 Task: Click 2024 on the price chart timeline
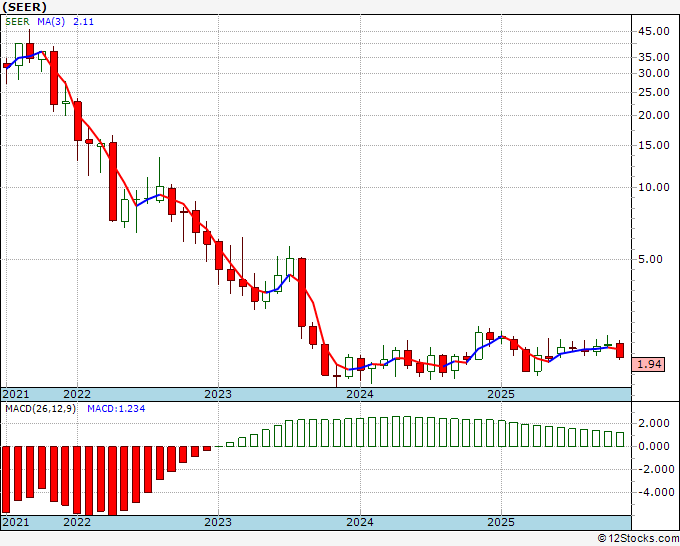[360, 394]
